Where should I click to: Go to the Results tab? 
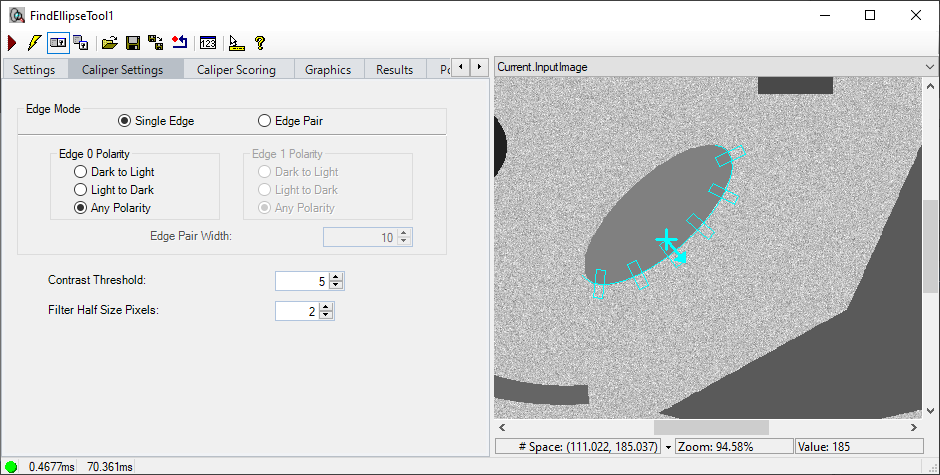tap(394, 70)
